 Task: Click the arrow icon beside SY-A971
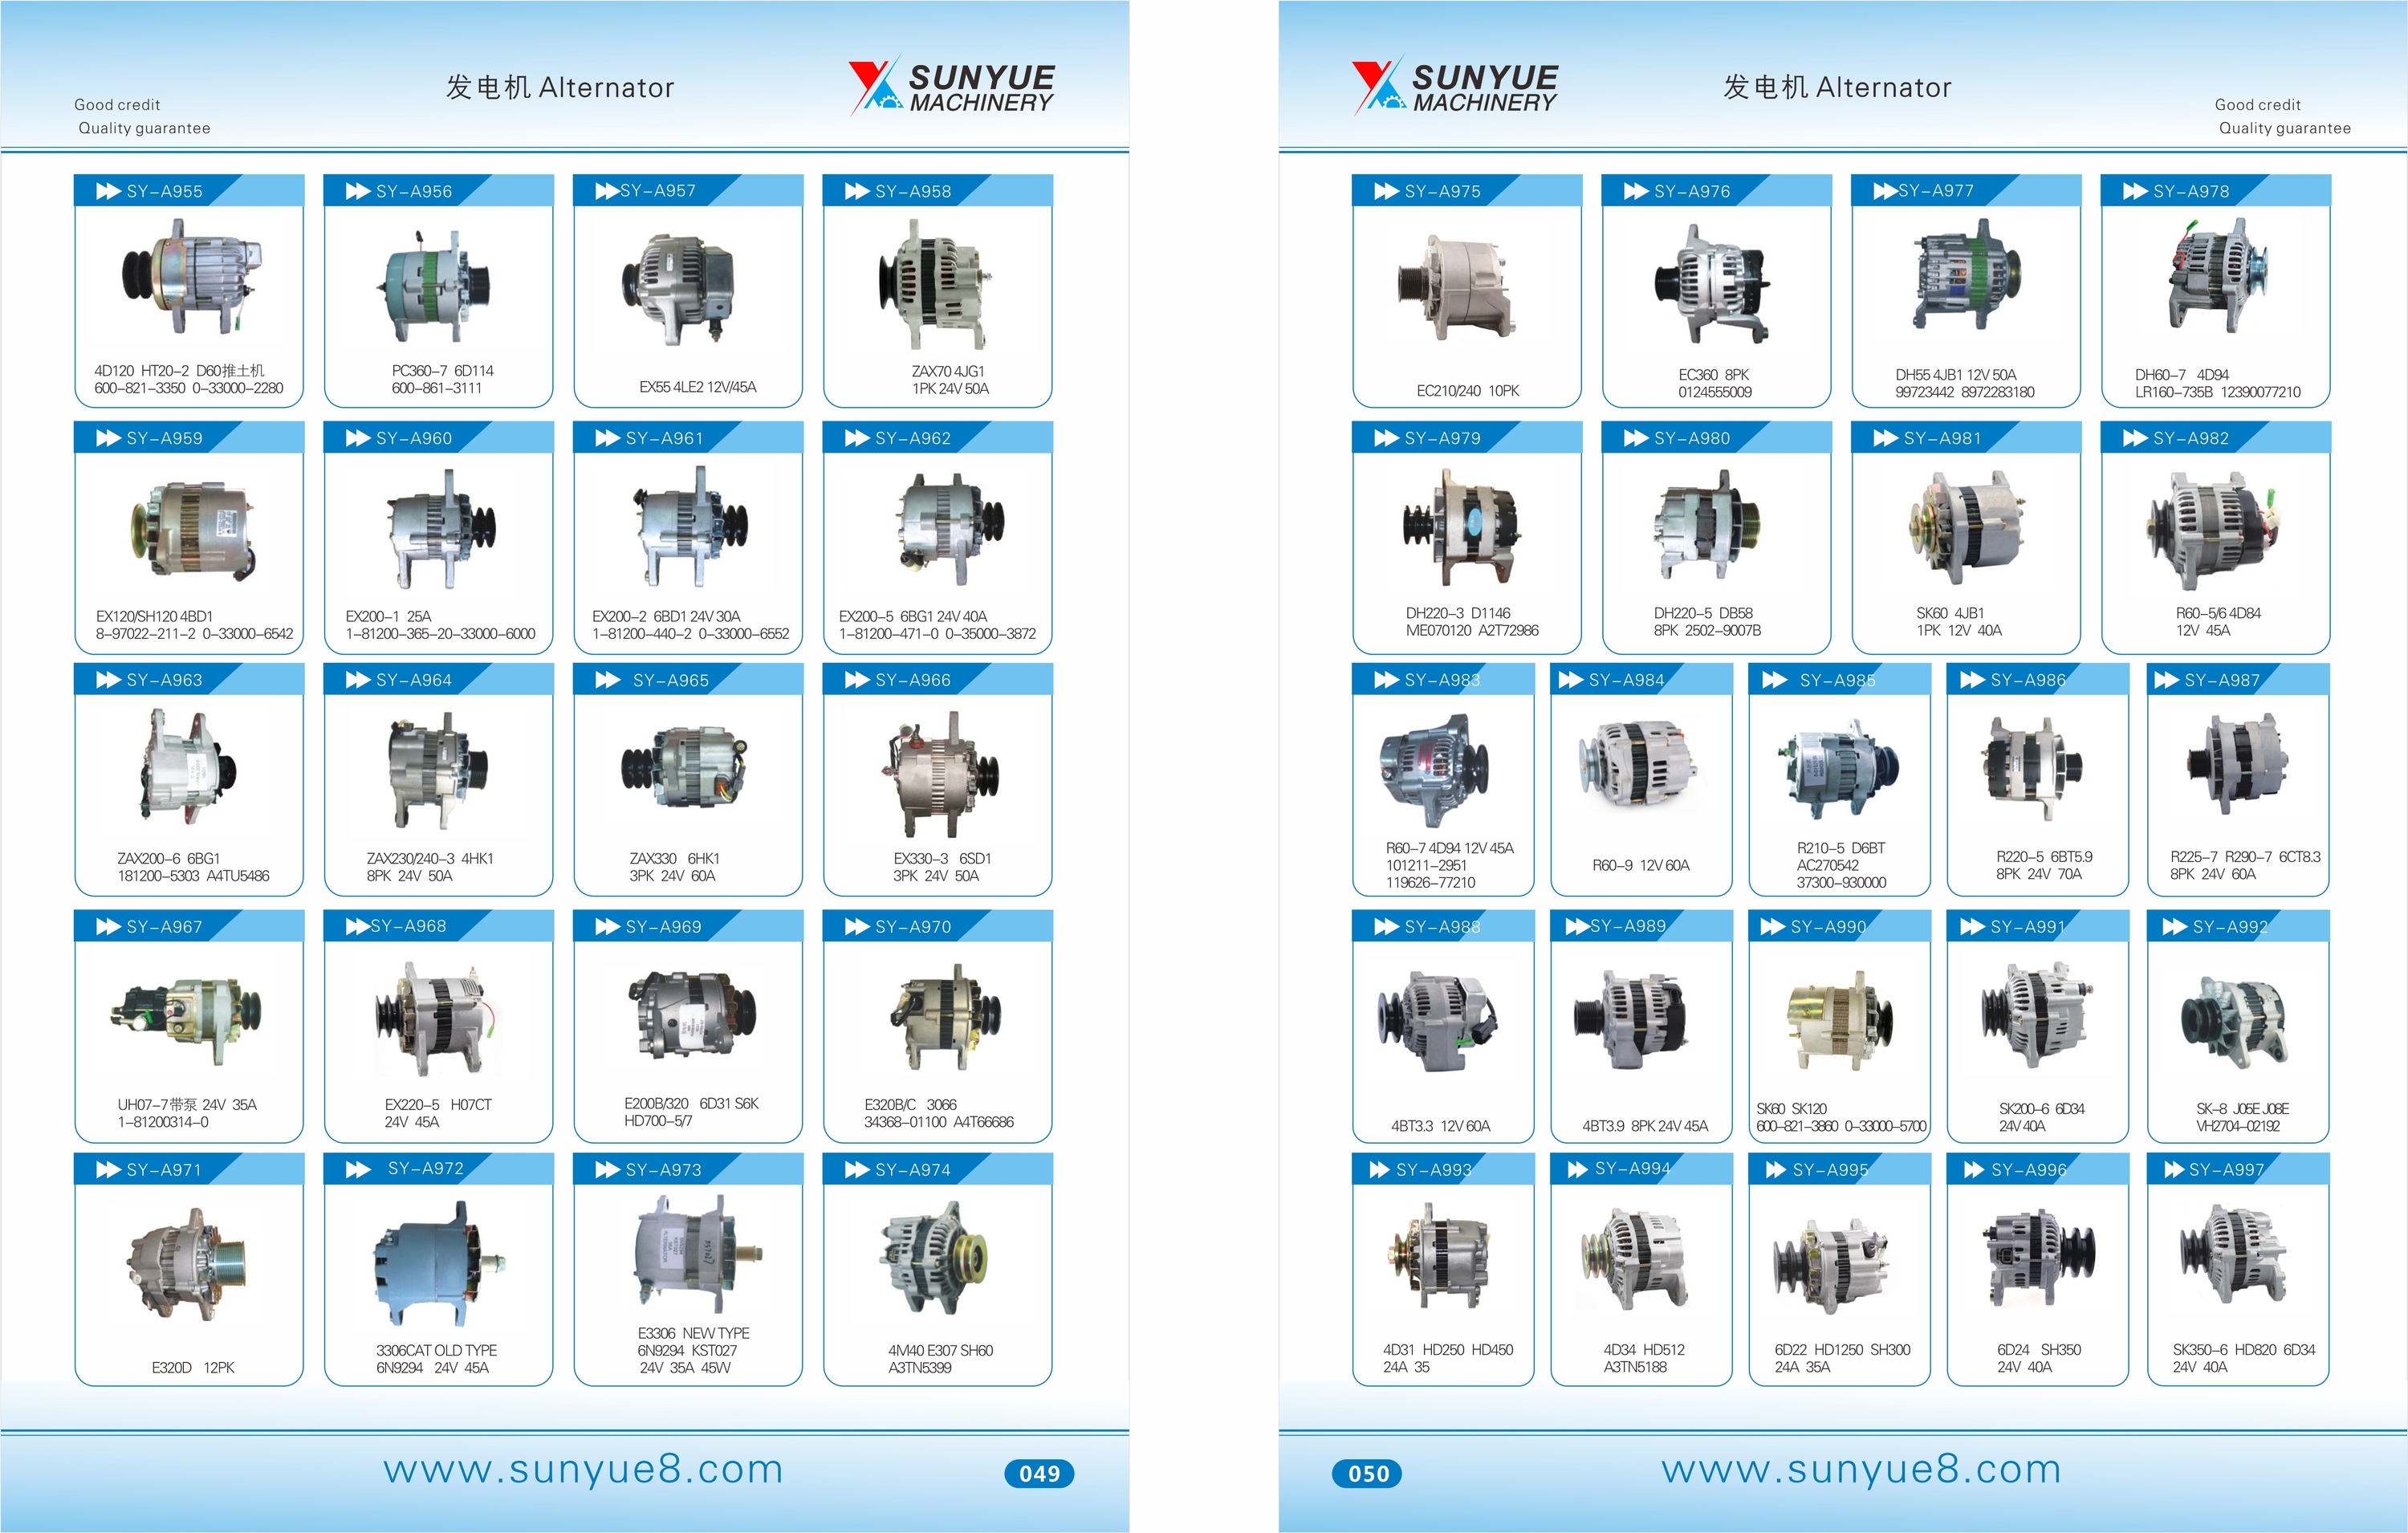point(108,1170)
